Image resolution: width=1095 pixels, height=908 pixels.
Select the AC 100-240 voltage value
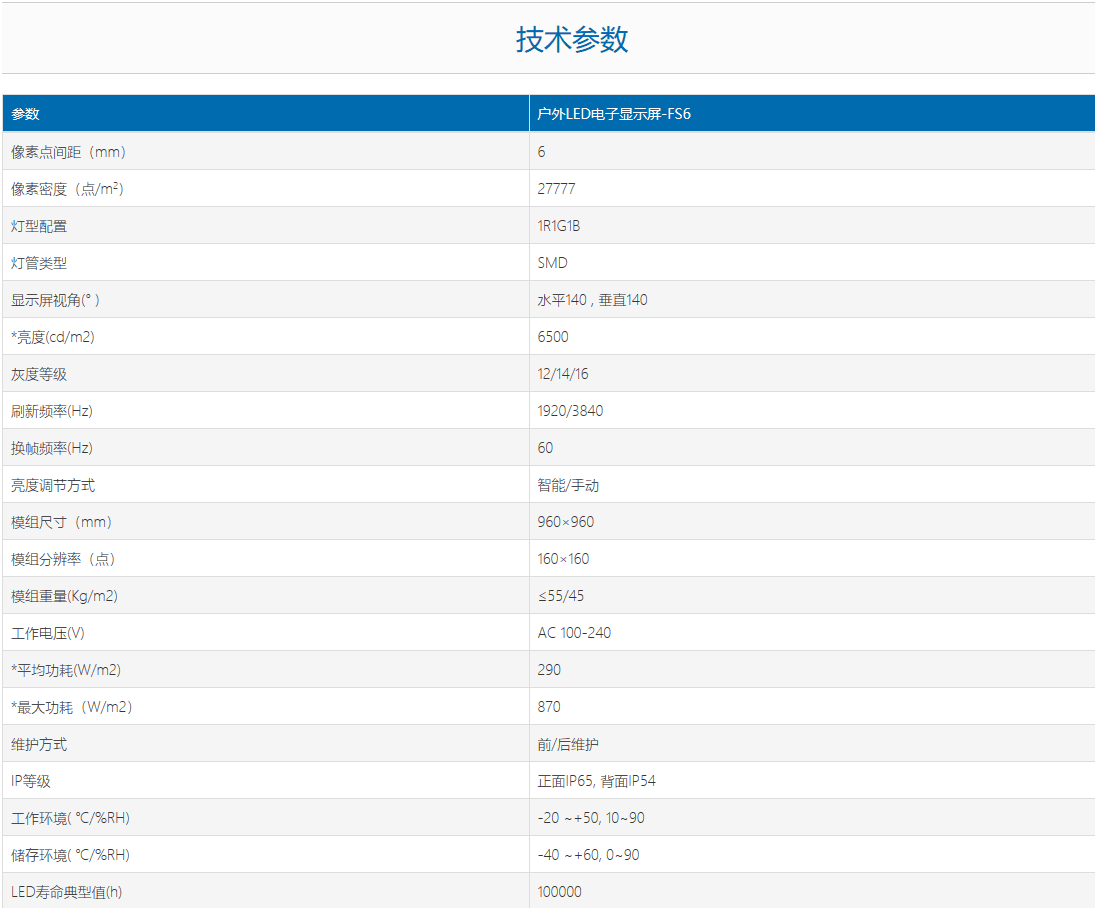click(x=574, y=633)
